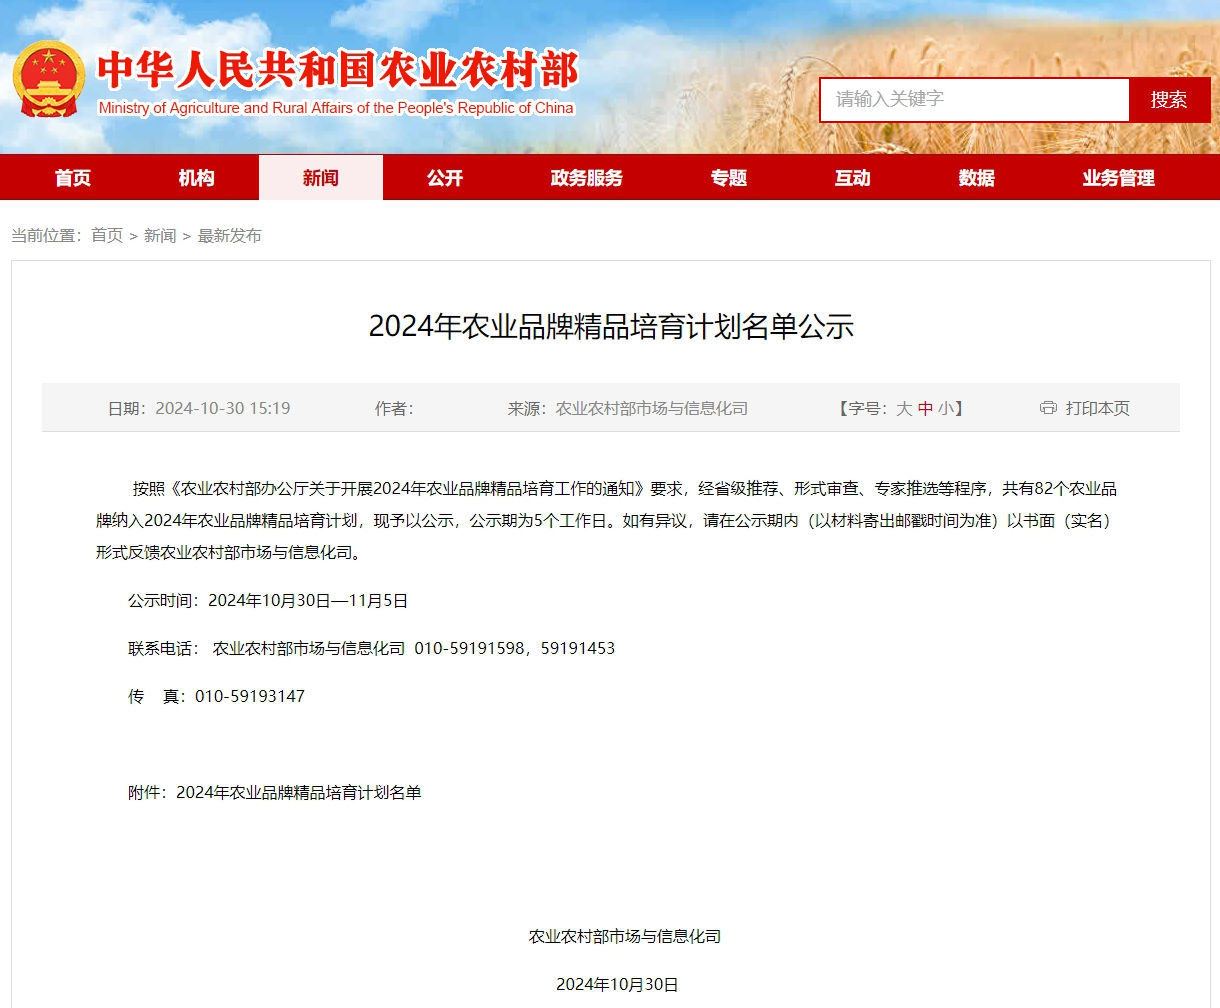
Task: Open the 政务服务 menu item
Action: tap(587, 178)
